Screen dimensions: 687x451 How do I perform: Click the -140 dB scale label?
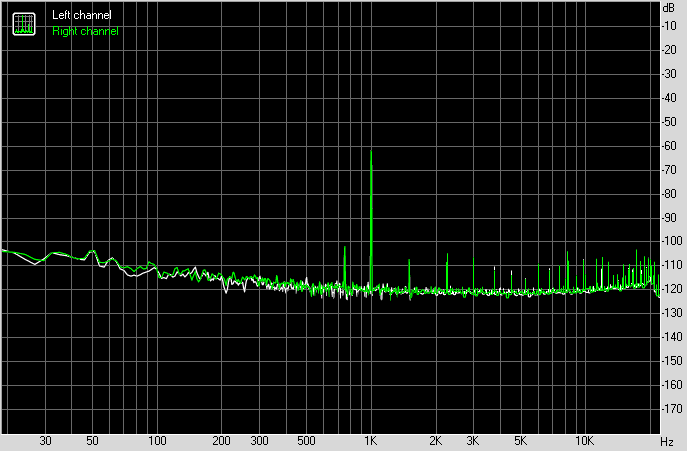coord(672,337)
